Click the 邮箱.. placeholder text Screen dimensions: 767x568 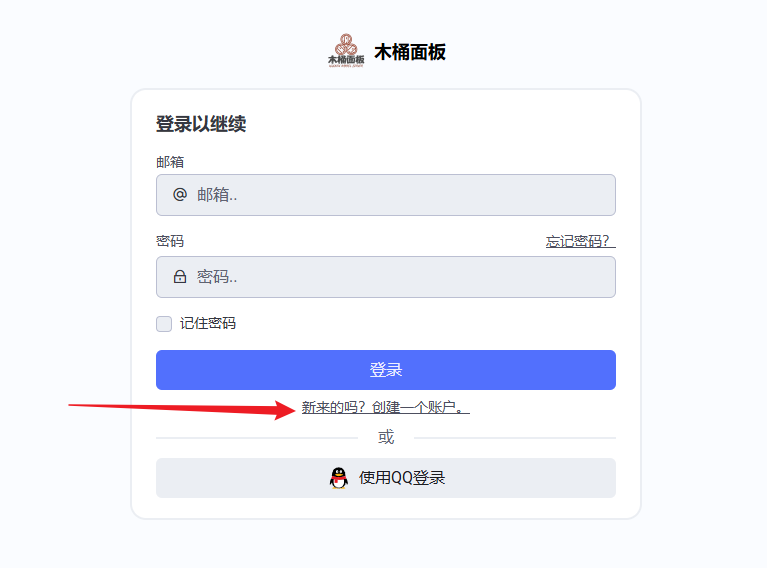point(217,195)
